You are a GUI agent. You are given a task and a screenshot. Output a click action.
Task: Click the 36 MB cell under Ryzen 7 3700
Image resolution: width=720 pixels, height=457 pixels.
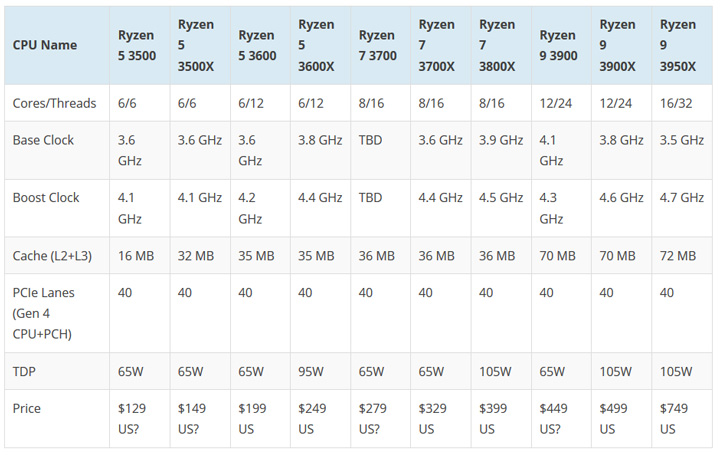tap(380, 255)
